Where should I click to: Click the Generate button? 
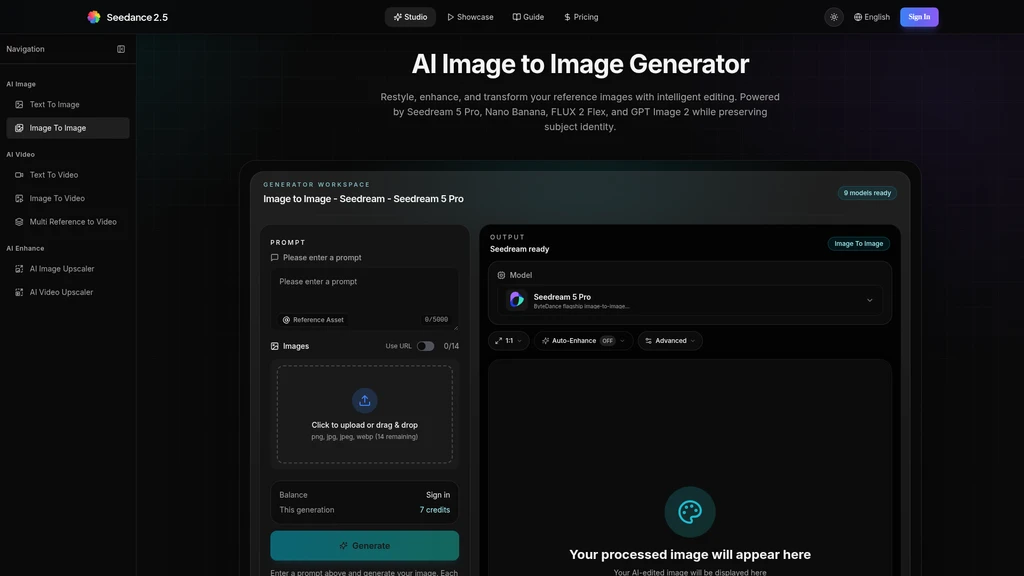pyautogui.click(x=364, y=545)
